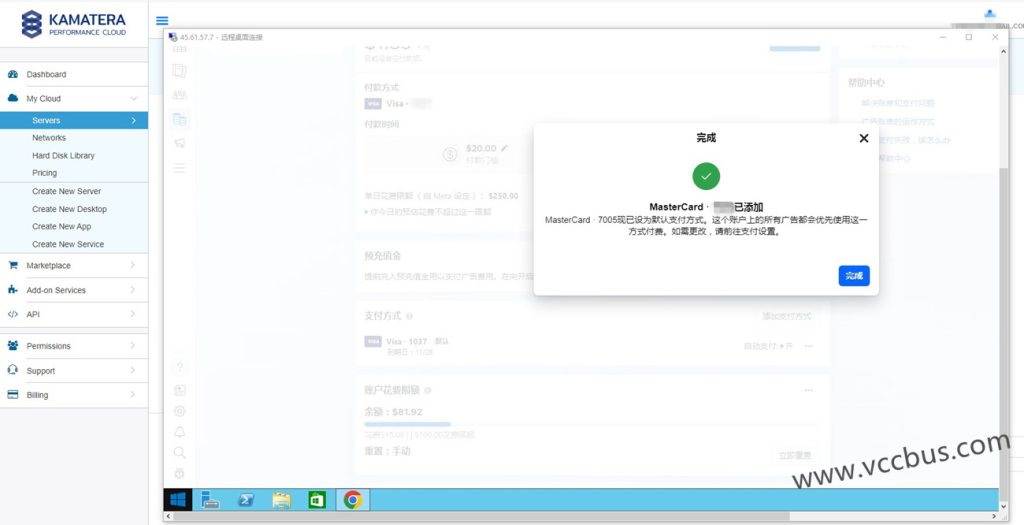This screenshot has height=525, width=1024.
Task: Click Create New Server
Action: point(66,191)
